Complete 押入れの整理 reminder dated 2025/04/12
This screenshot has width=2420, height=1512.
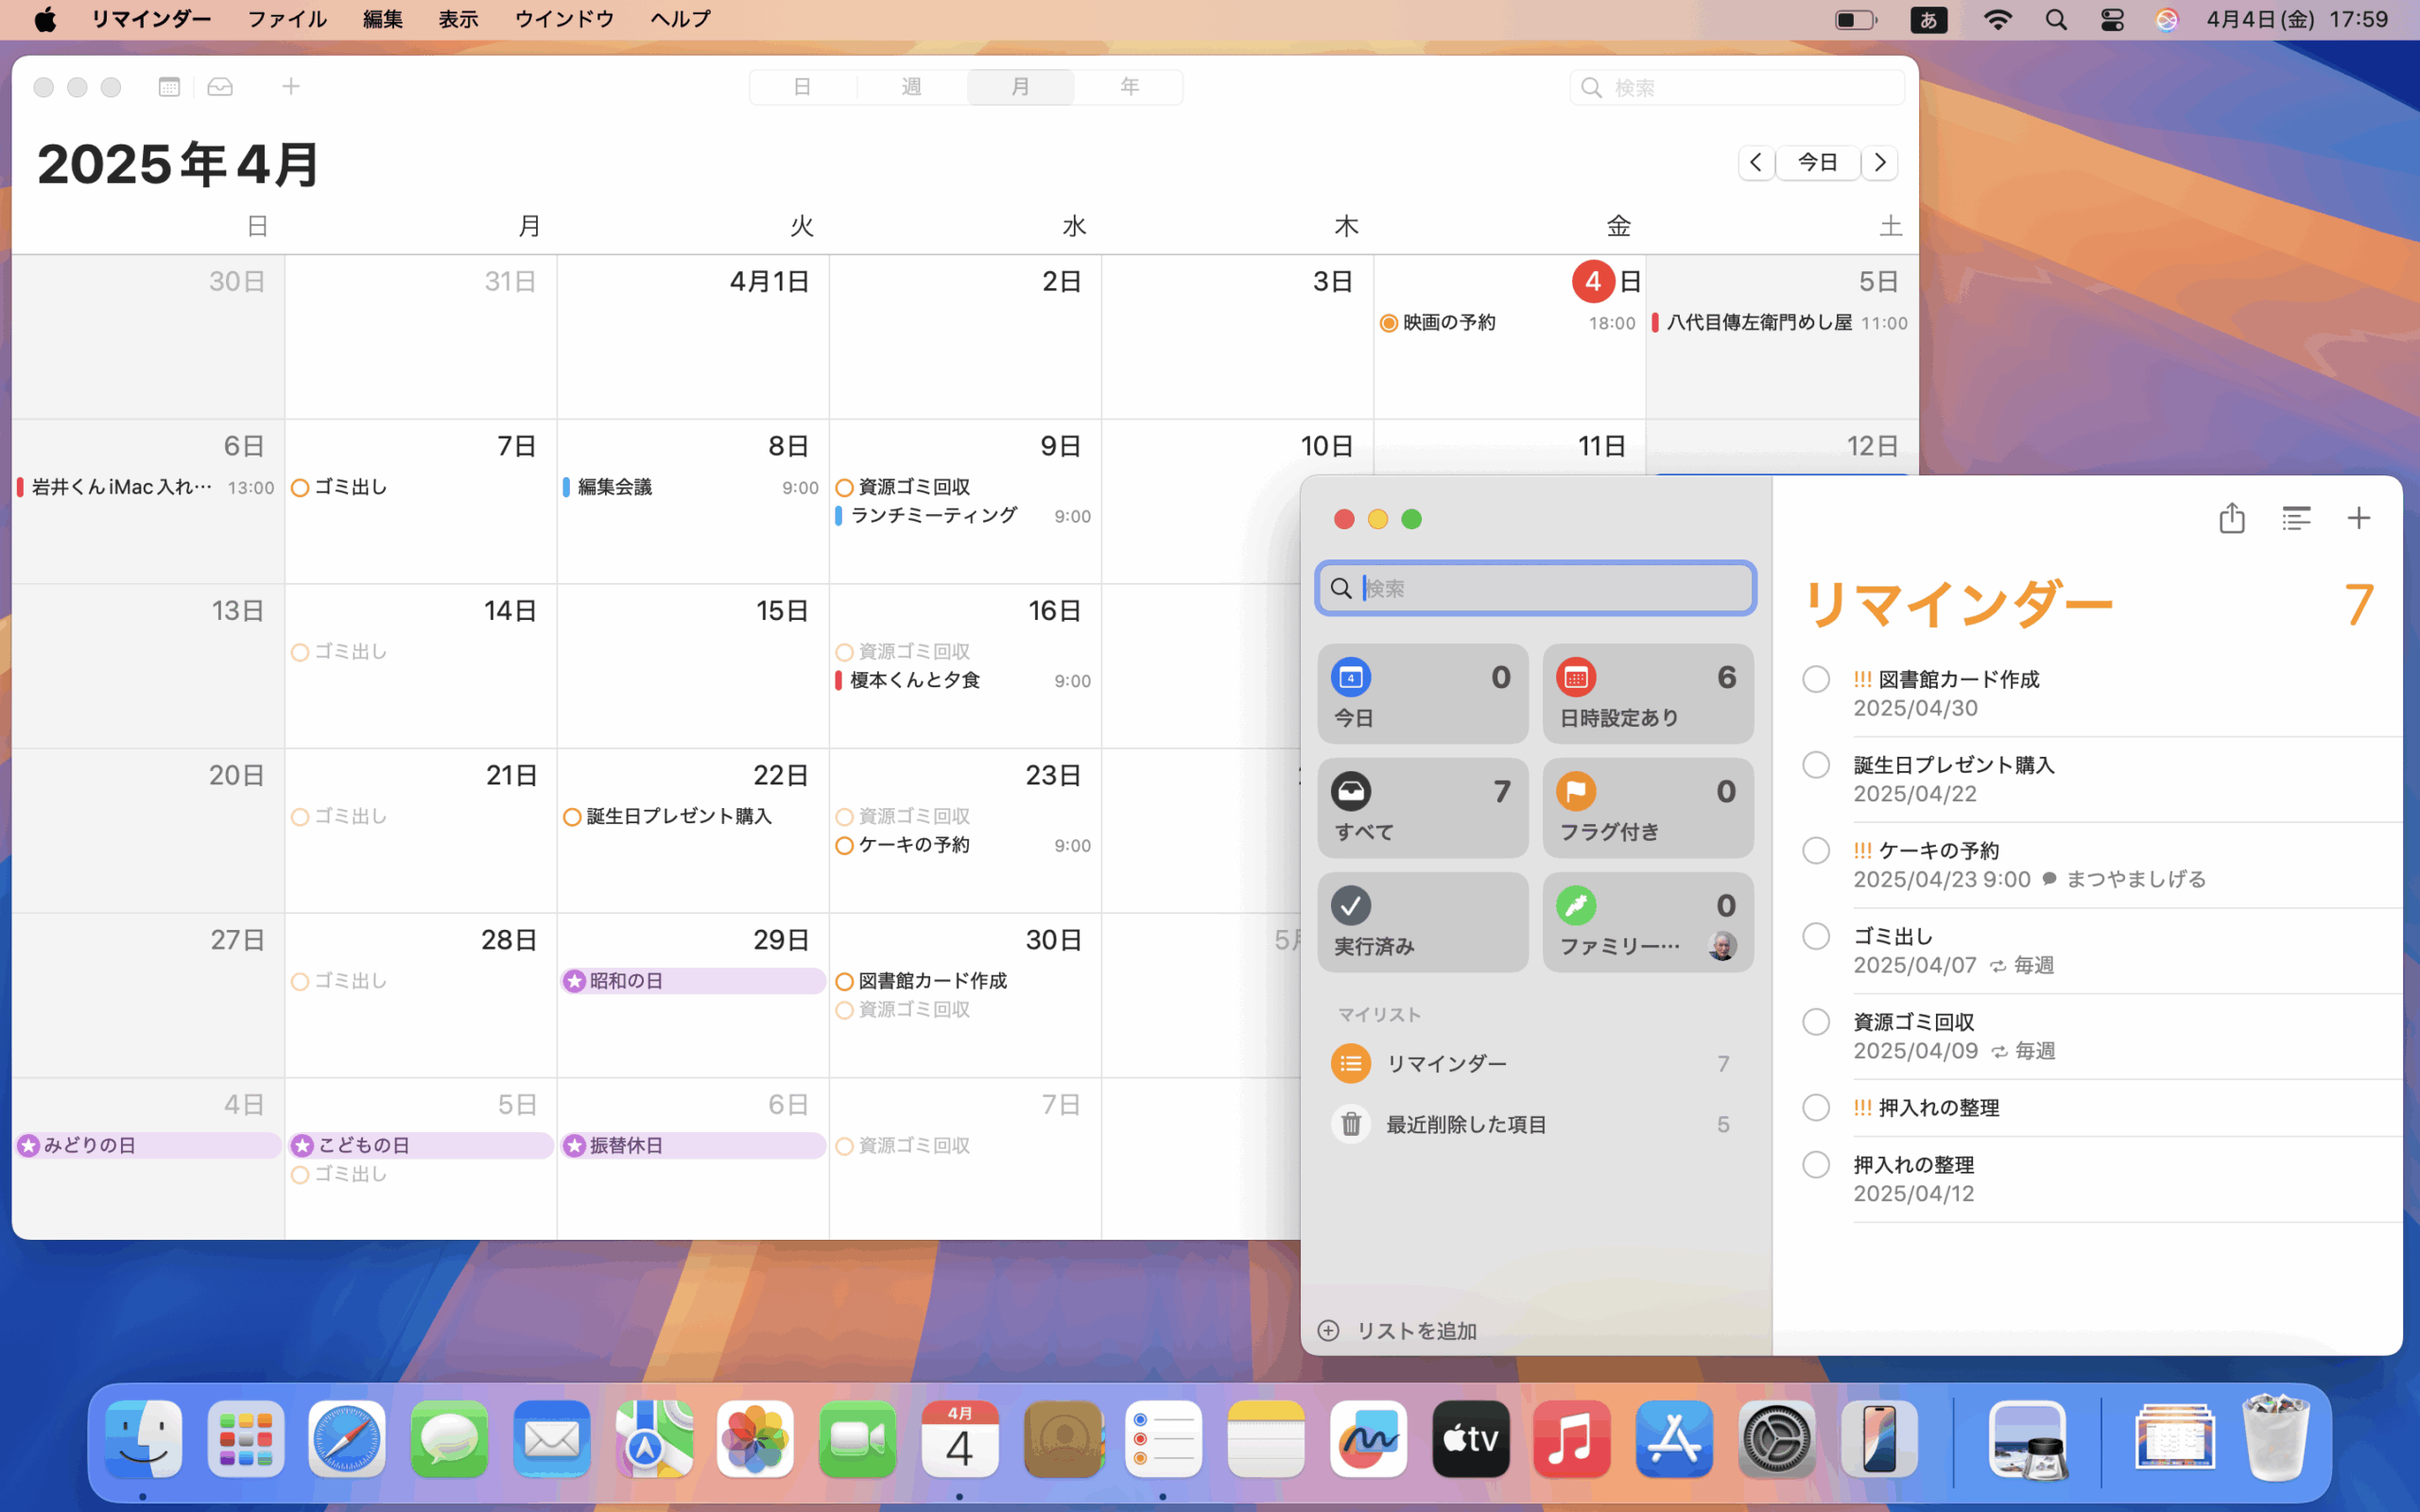1816,1165
